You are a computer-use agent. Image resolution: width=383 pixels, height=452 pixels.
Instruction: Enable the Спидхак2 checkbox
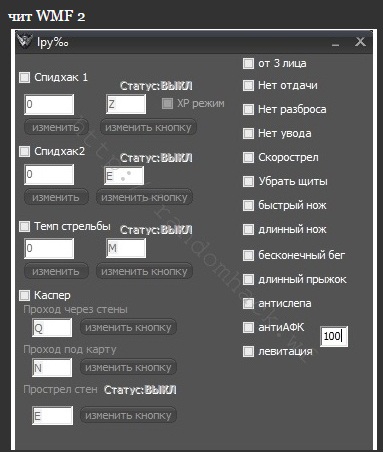(x=24, y=151)
